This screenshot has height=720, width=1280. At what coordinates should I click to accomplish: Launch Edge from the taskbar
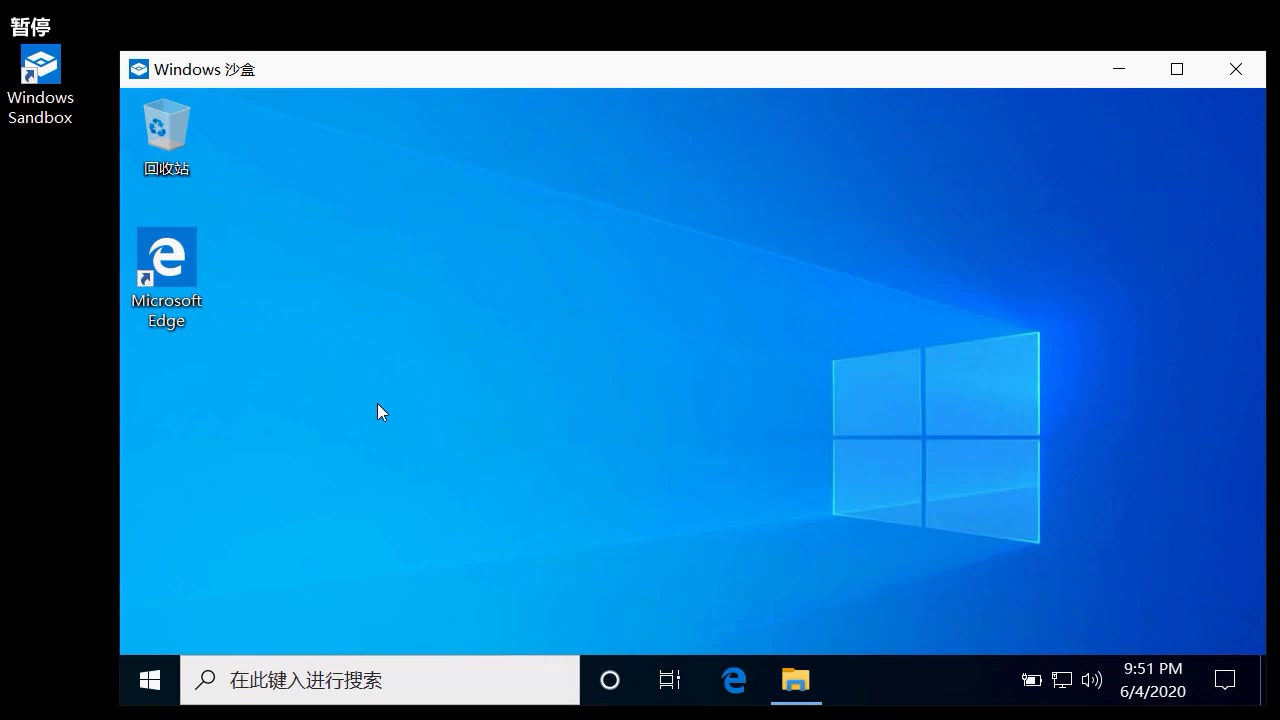(x=733, y=680)
